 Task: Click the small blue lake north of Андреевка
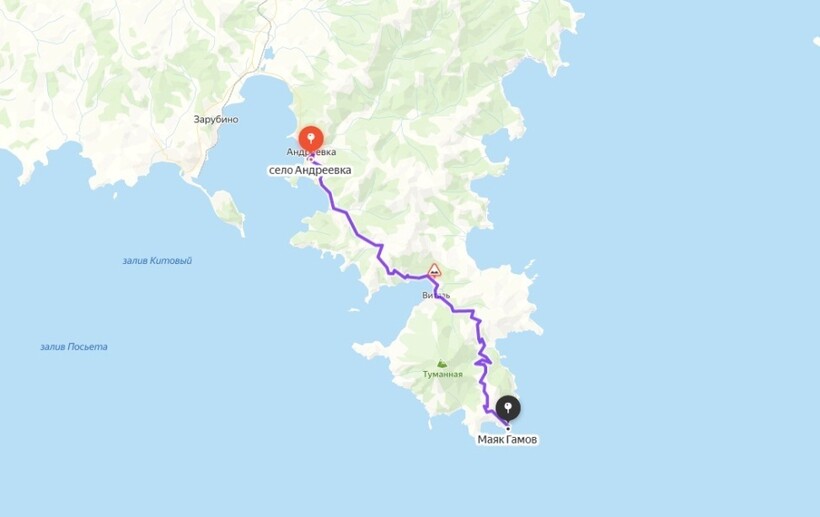tap(269, 53)
